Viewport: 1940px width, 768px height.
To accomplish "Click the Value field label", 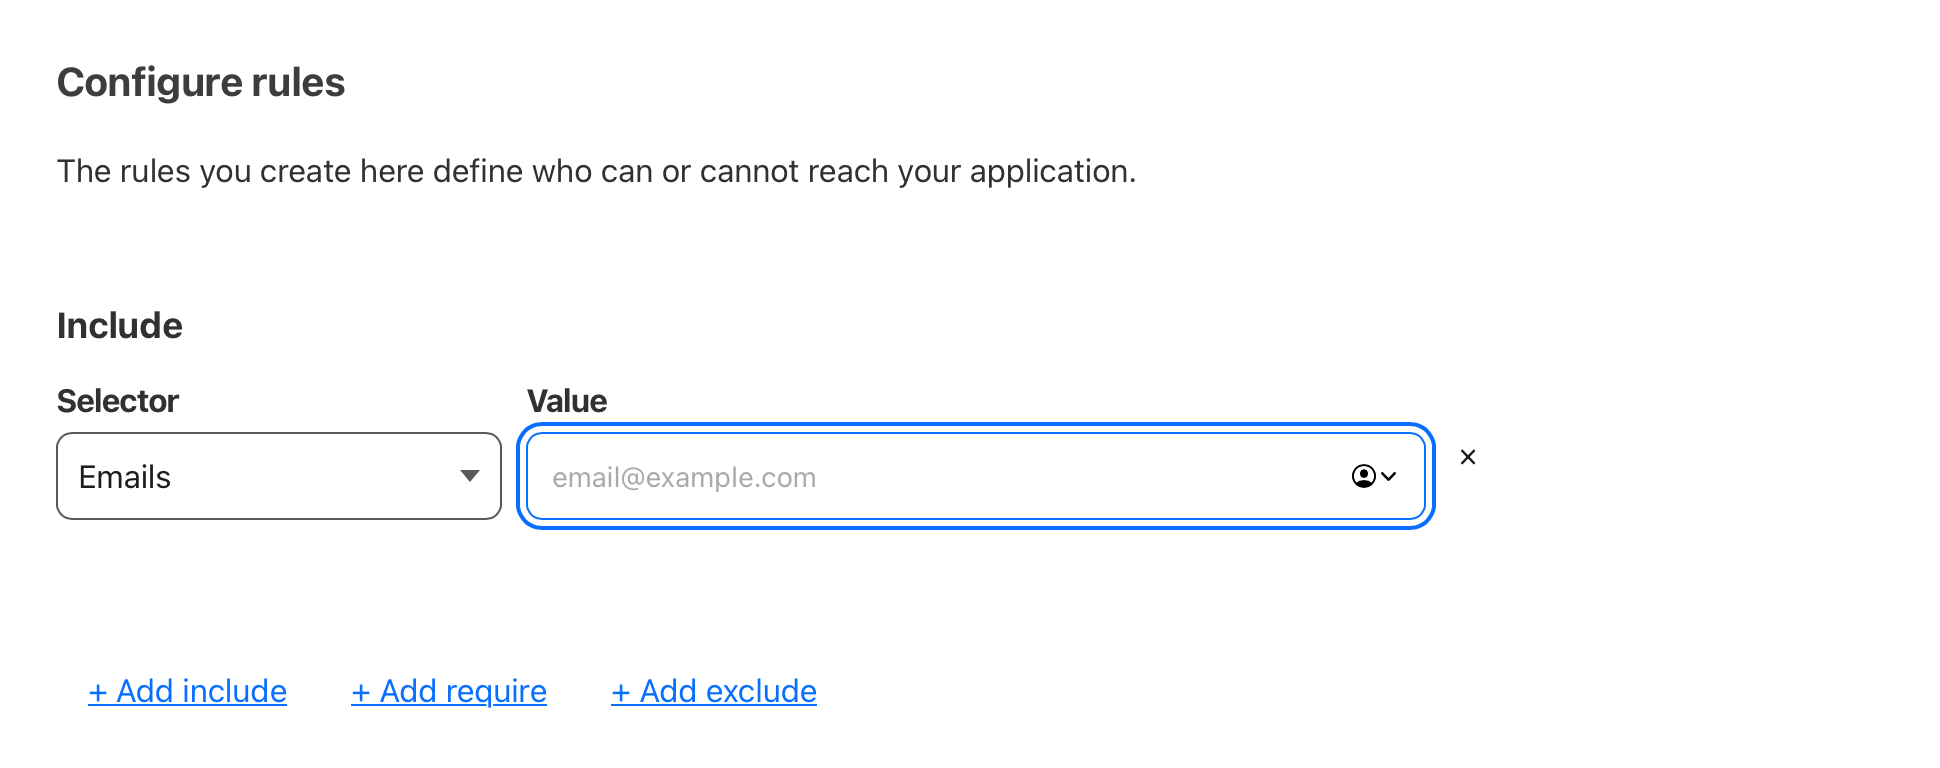I will coord(567,401).
